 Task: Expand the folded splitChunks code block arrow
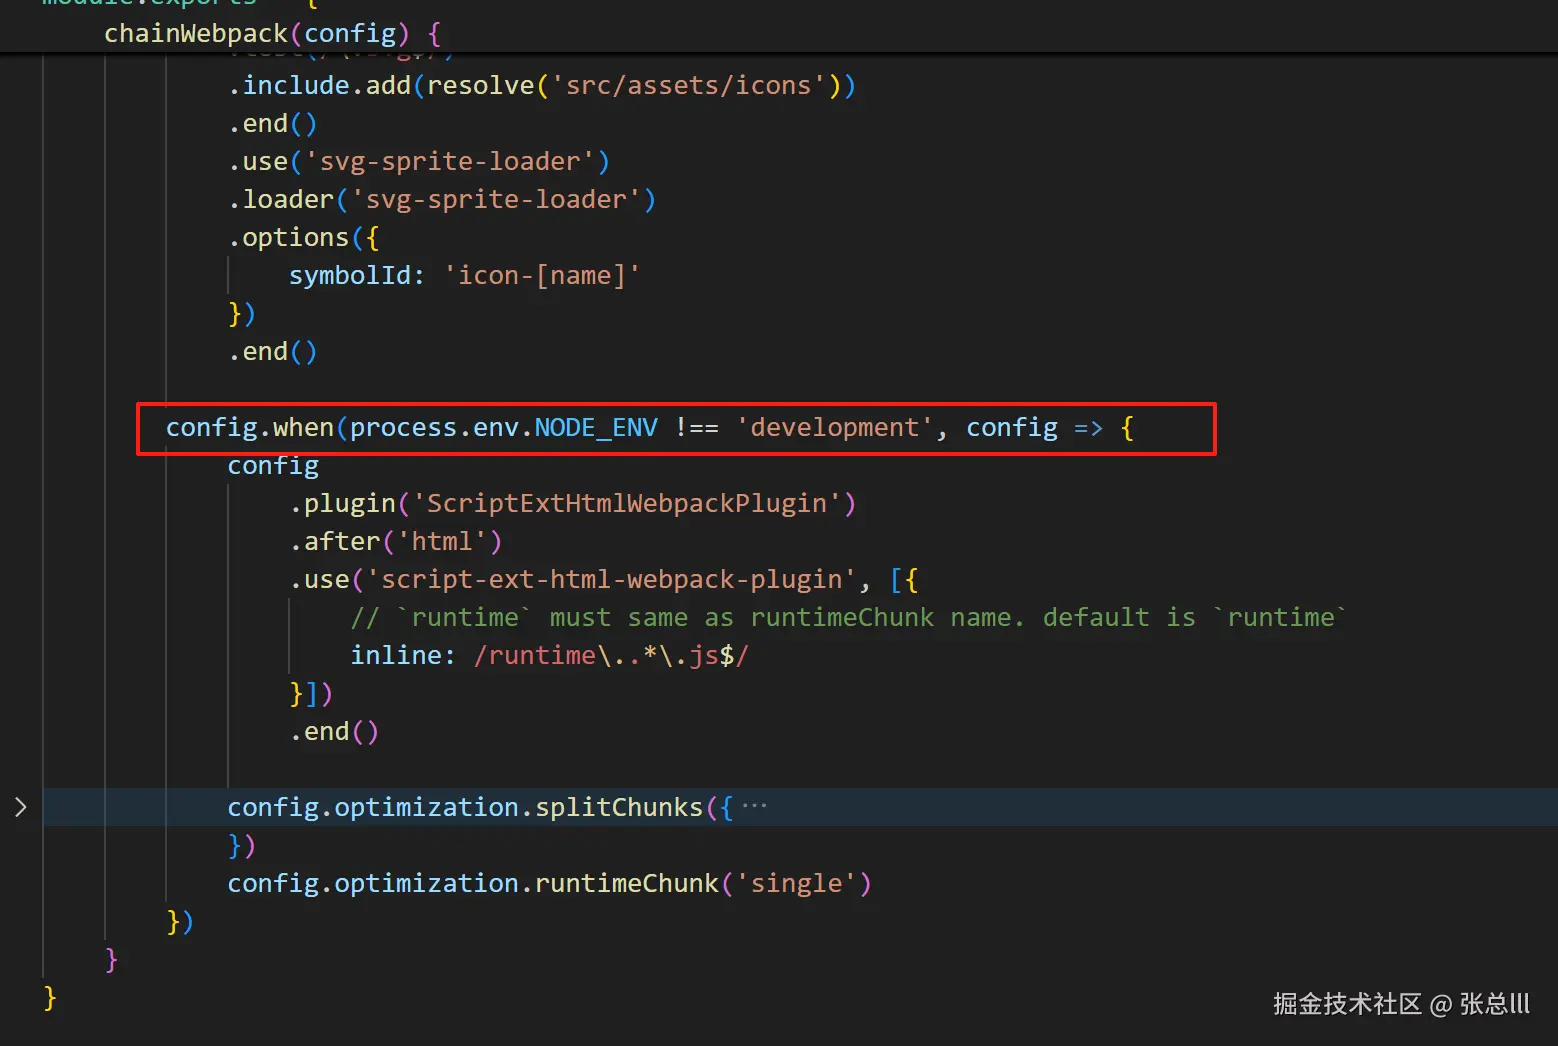click(20, 807)
